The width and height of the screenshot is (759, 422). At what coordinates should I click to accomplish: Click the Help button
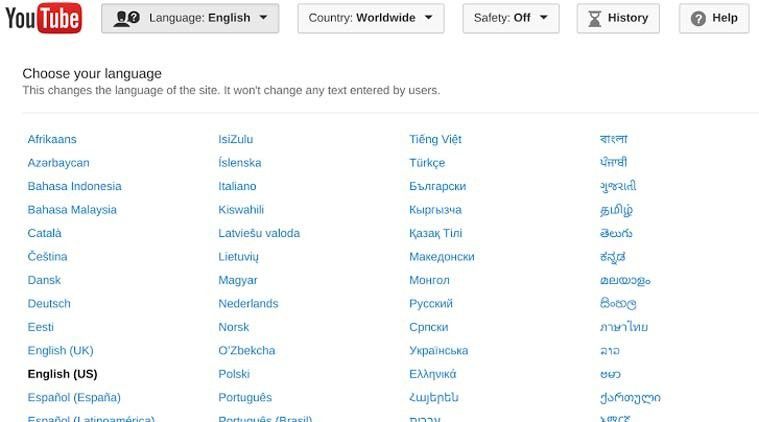pos(714,18)
